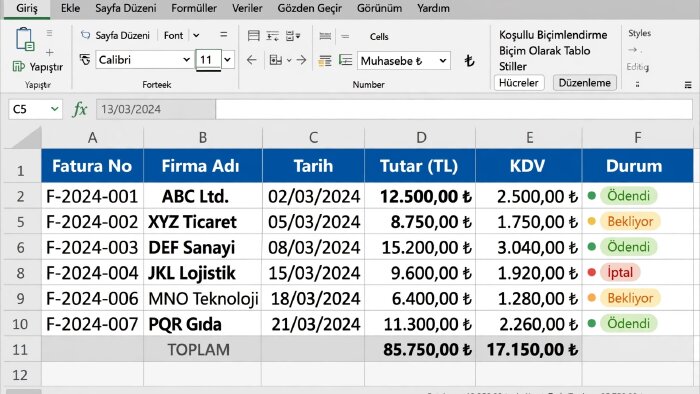Open the Sayfa Düzeni ribbon tab
The width and height of the screenshot is (700, 394).
pyautogui.click(x=126, y=8)
